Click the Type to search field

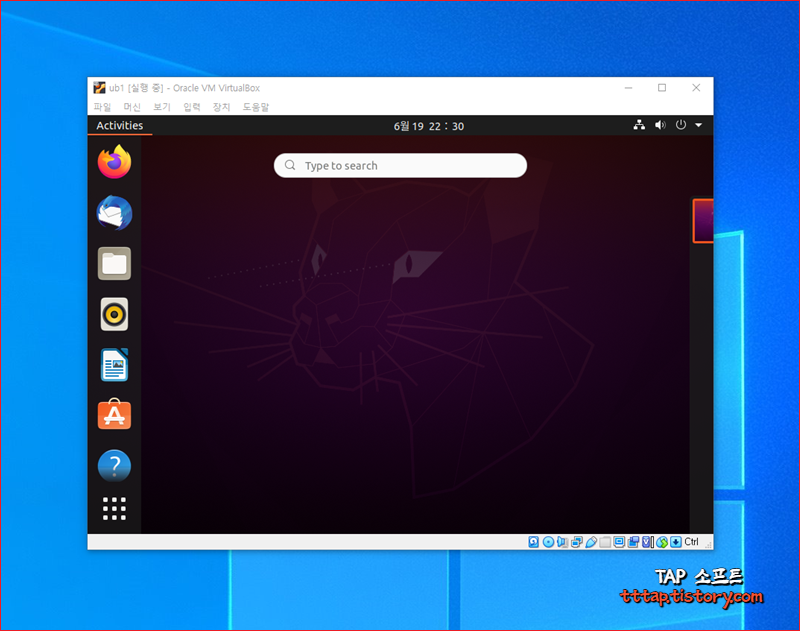[401, 166]
